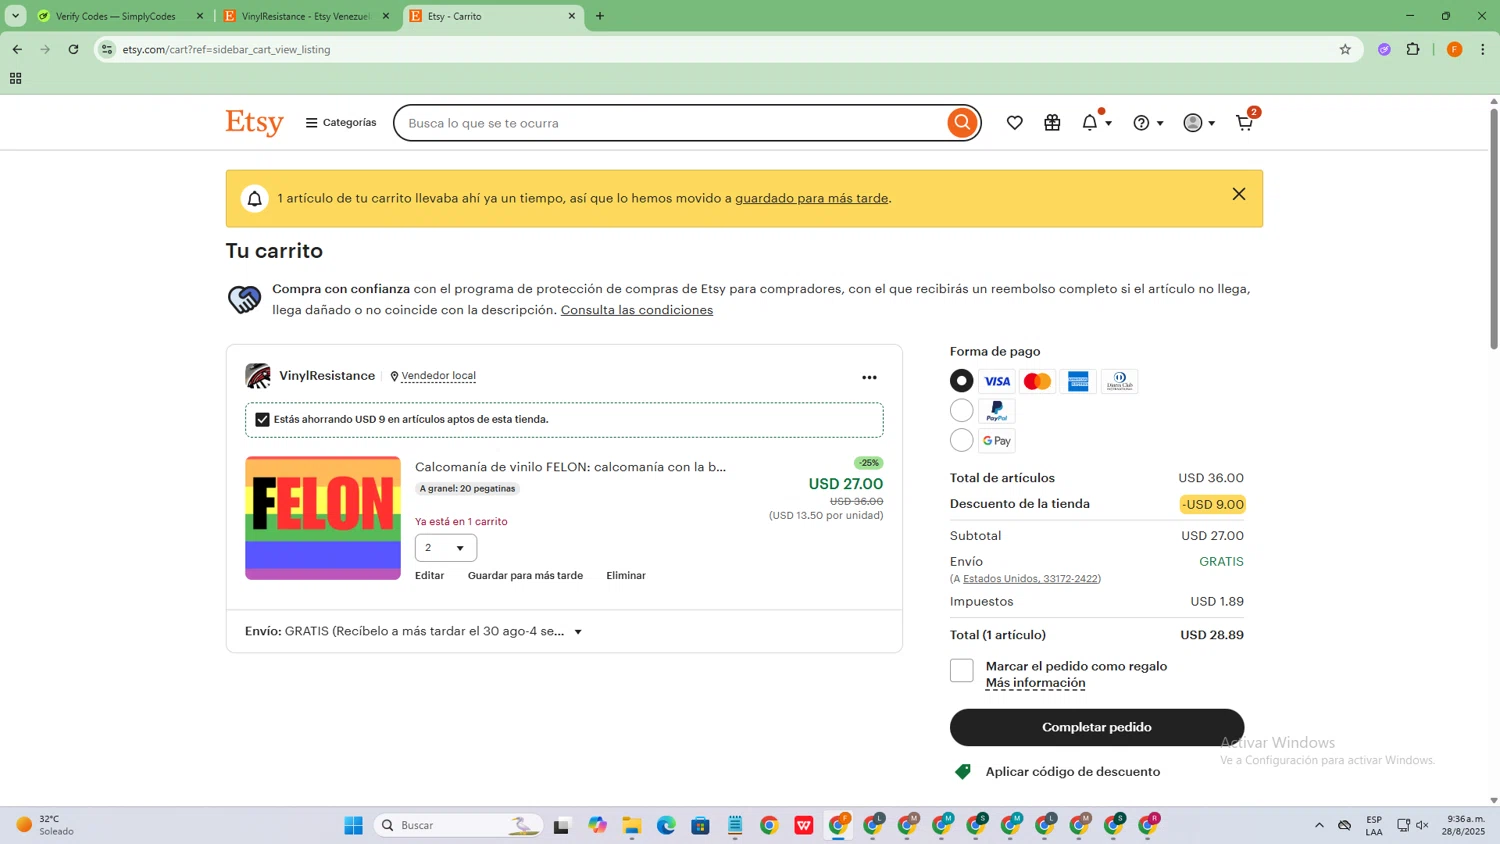The image size is (1500, 844).
Task: Open guardado para más tarde link
Action: (x=811, y=198)
